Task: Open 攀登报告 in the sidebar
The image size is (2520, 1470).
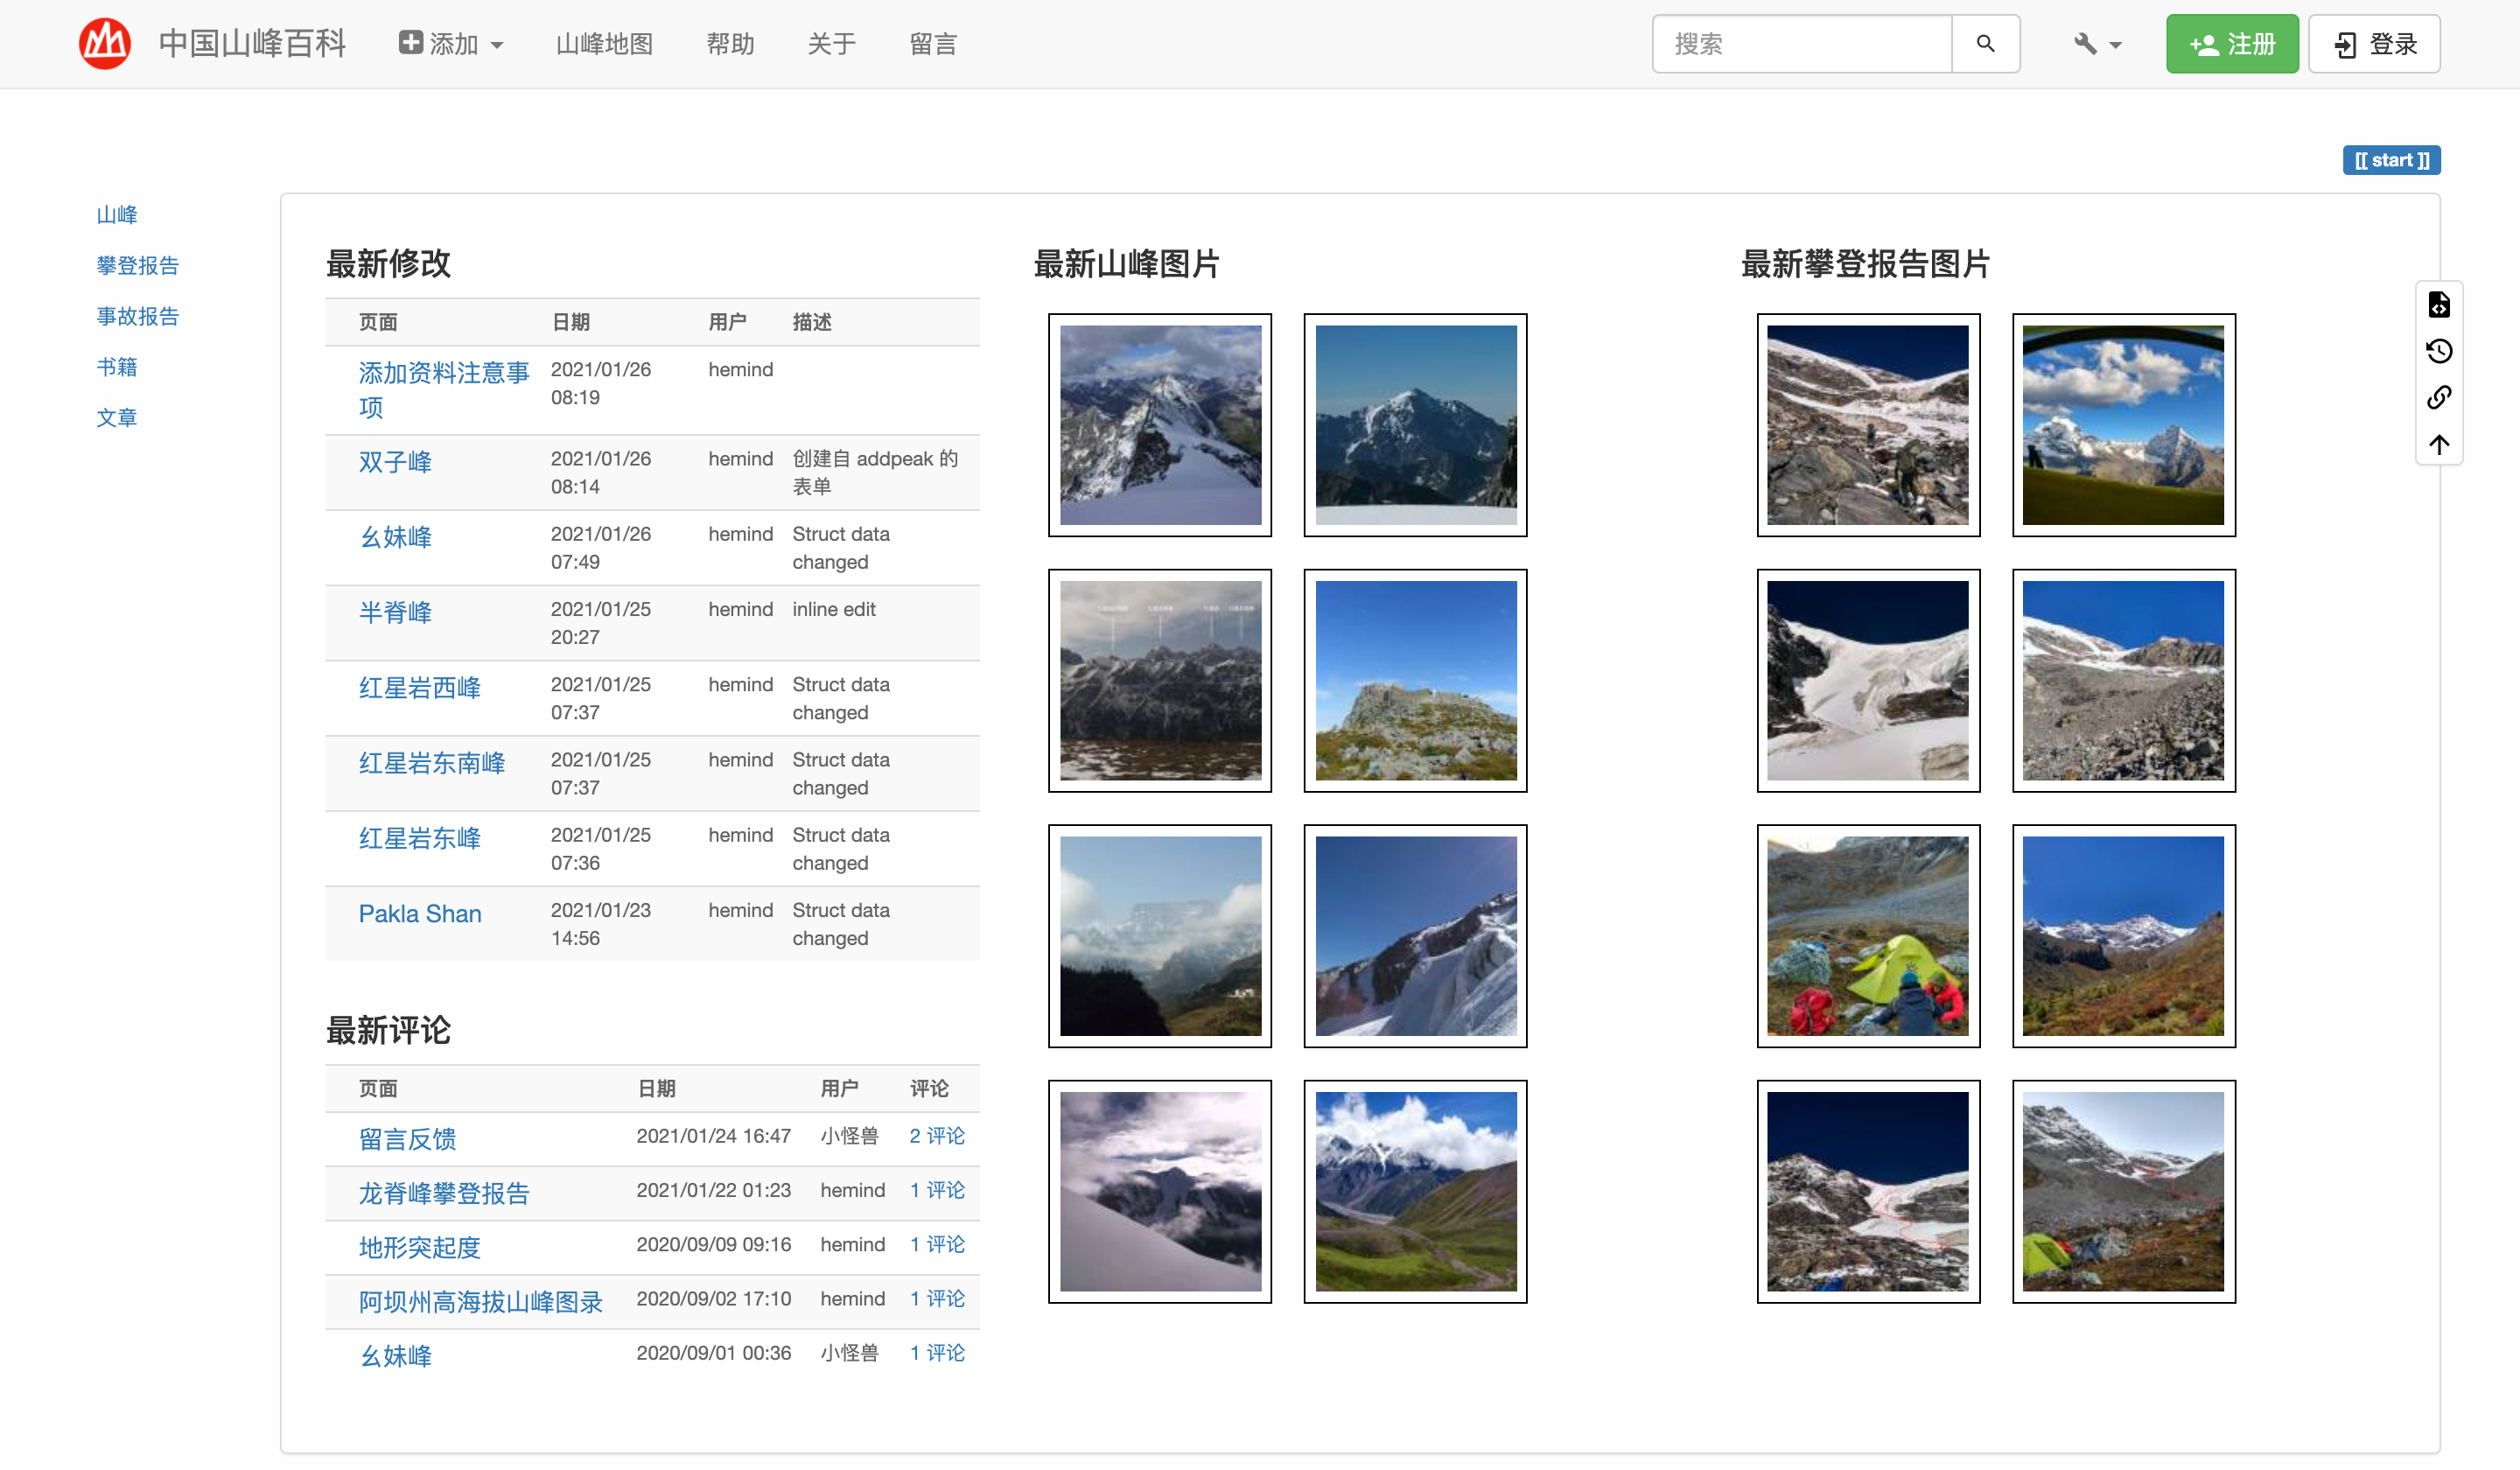Action: click(138, 266)
